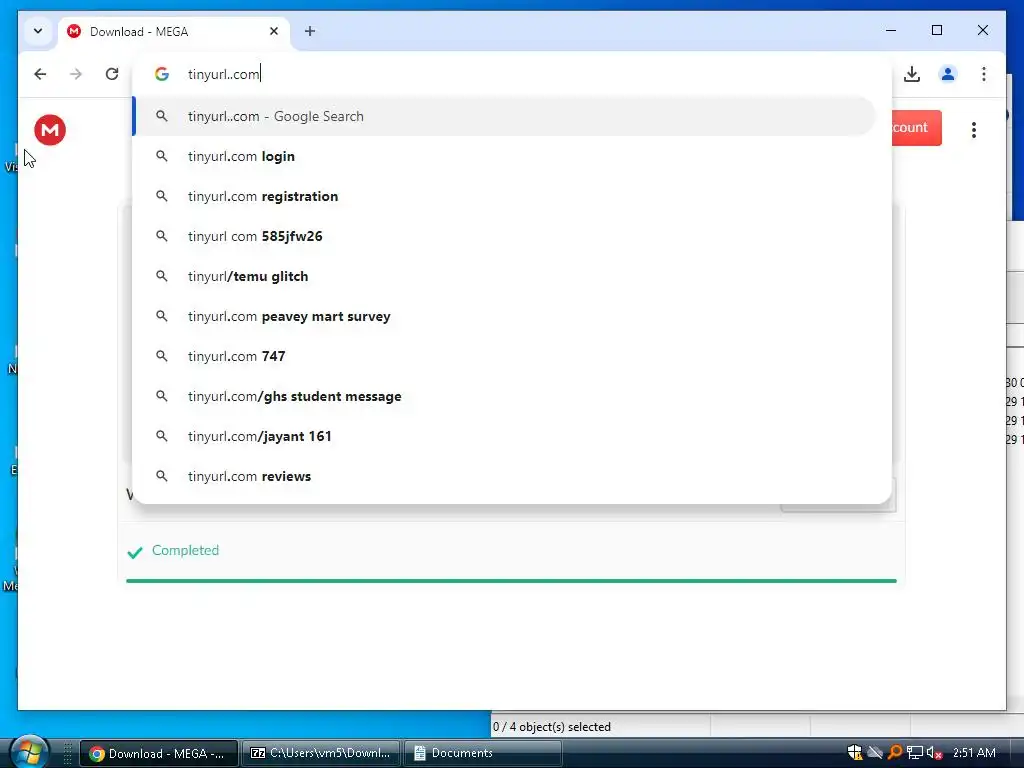This screenshot has height=768, width=1024.
Task: Click the security shield tray icon
Action: tap(855, 753)
